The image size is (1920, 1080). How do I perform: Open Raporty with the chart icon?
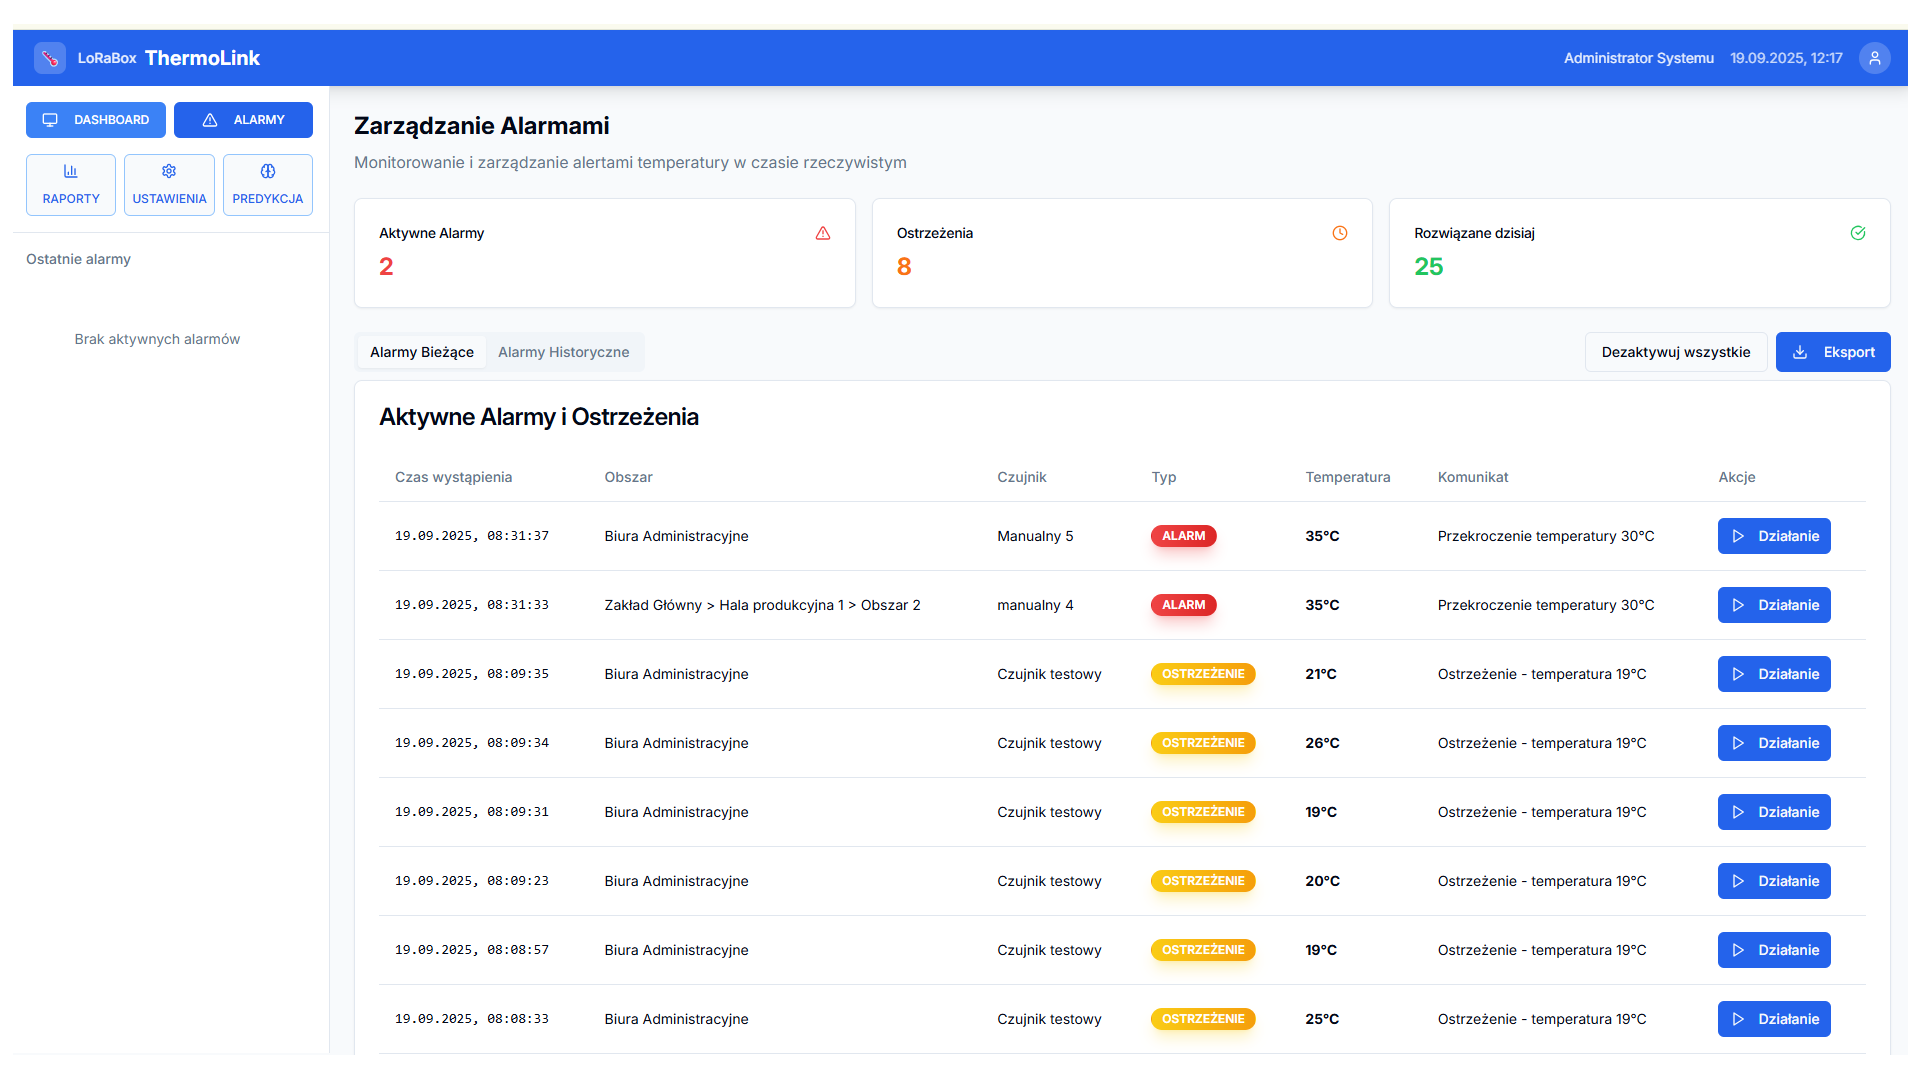(71, 185)
